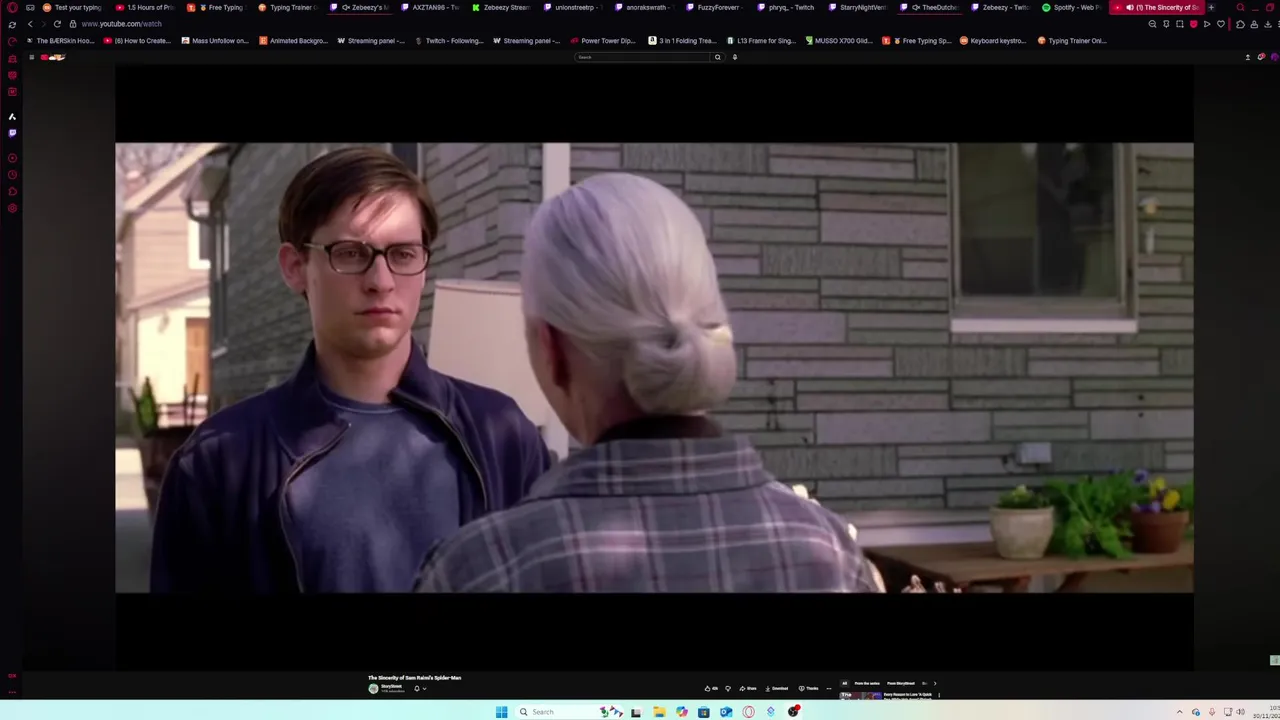This screenshot has height=720, width=1280.
Task: Switch to the 'Test your typing' tab
Action: click(72, 7)
